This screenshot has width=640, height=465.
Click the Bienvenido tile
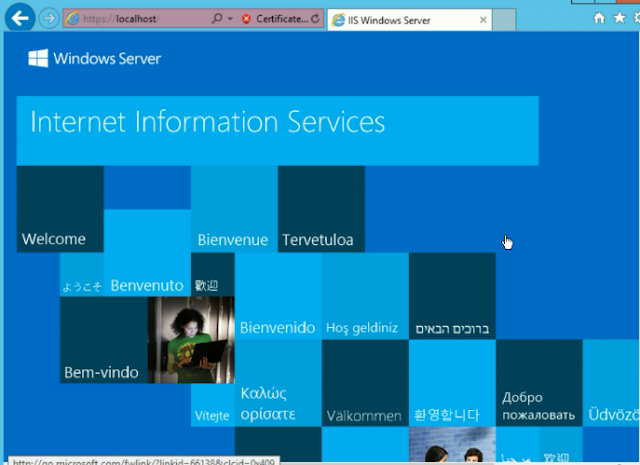(278, 296)
